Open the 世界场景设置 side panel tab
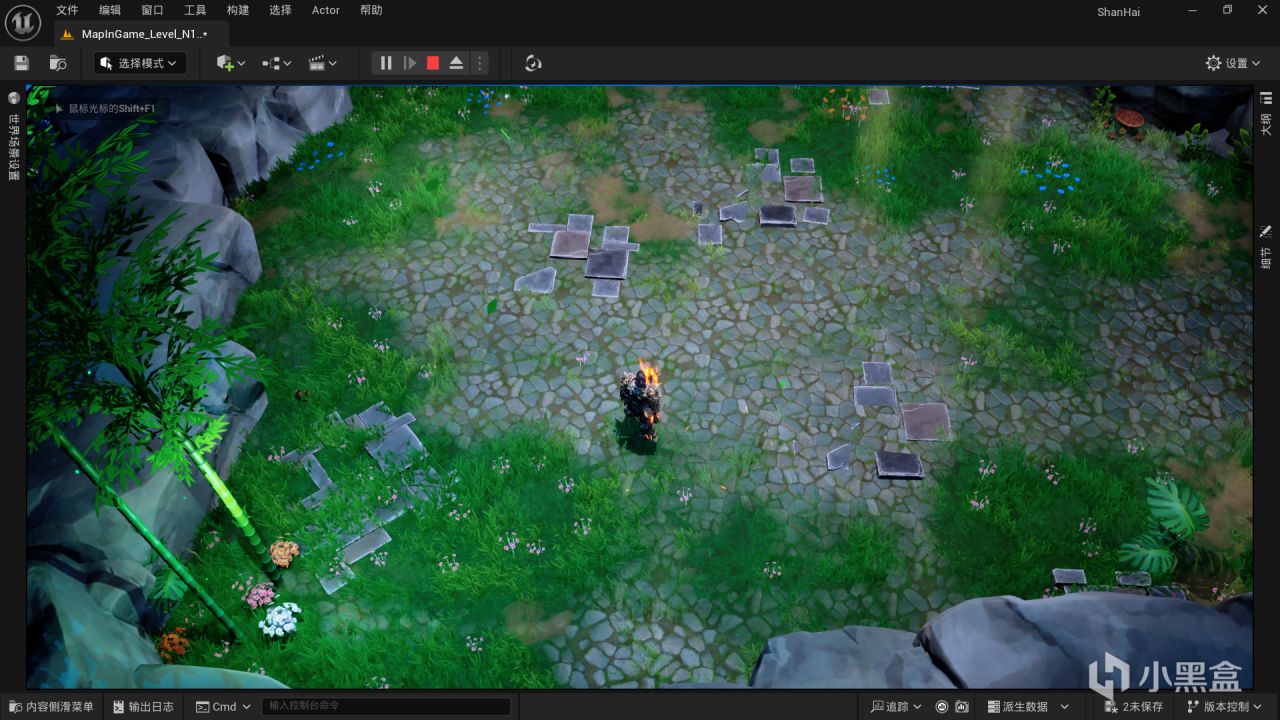Image resolution: width=1280 pixels, height=720 pixels. pos(13,138)
